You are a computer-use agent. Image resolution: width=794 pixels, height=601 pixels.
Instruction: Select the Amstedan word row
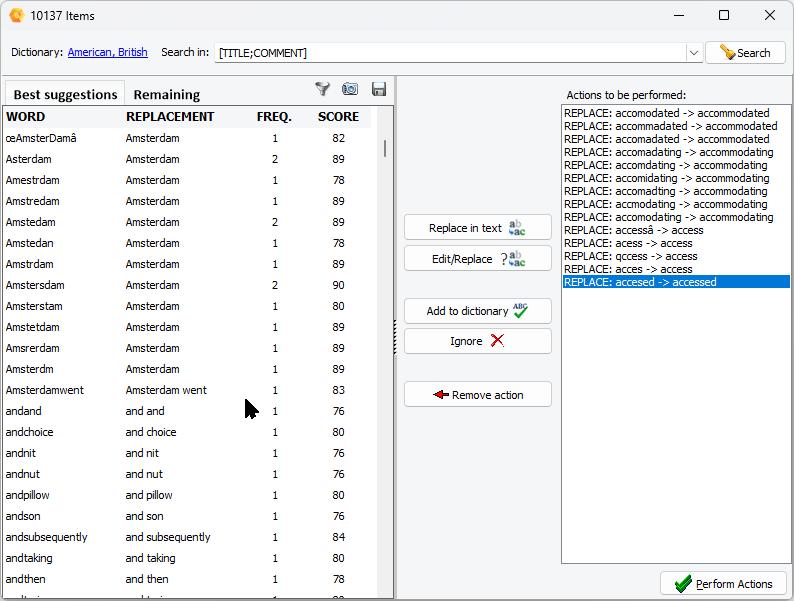click(187, 243)
